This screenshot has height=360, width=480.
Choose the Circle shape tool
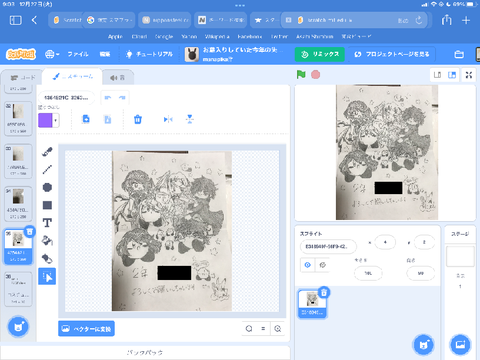pos(47,187)
